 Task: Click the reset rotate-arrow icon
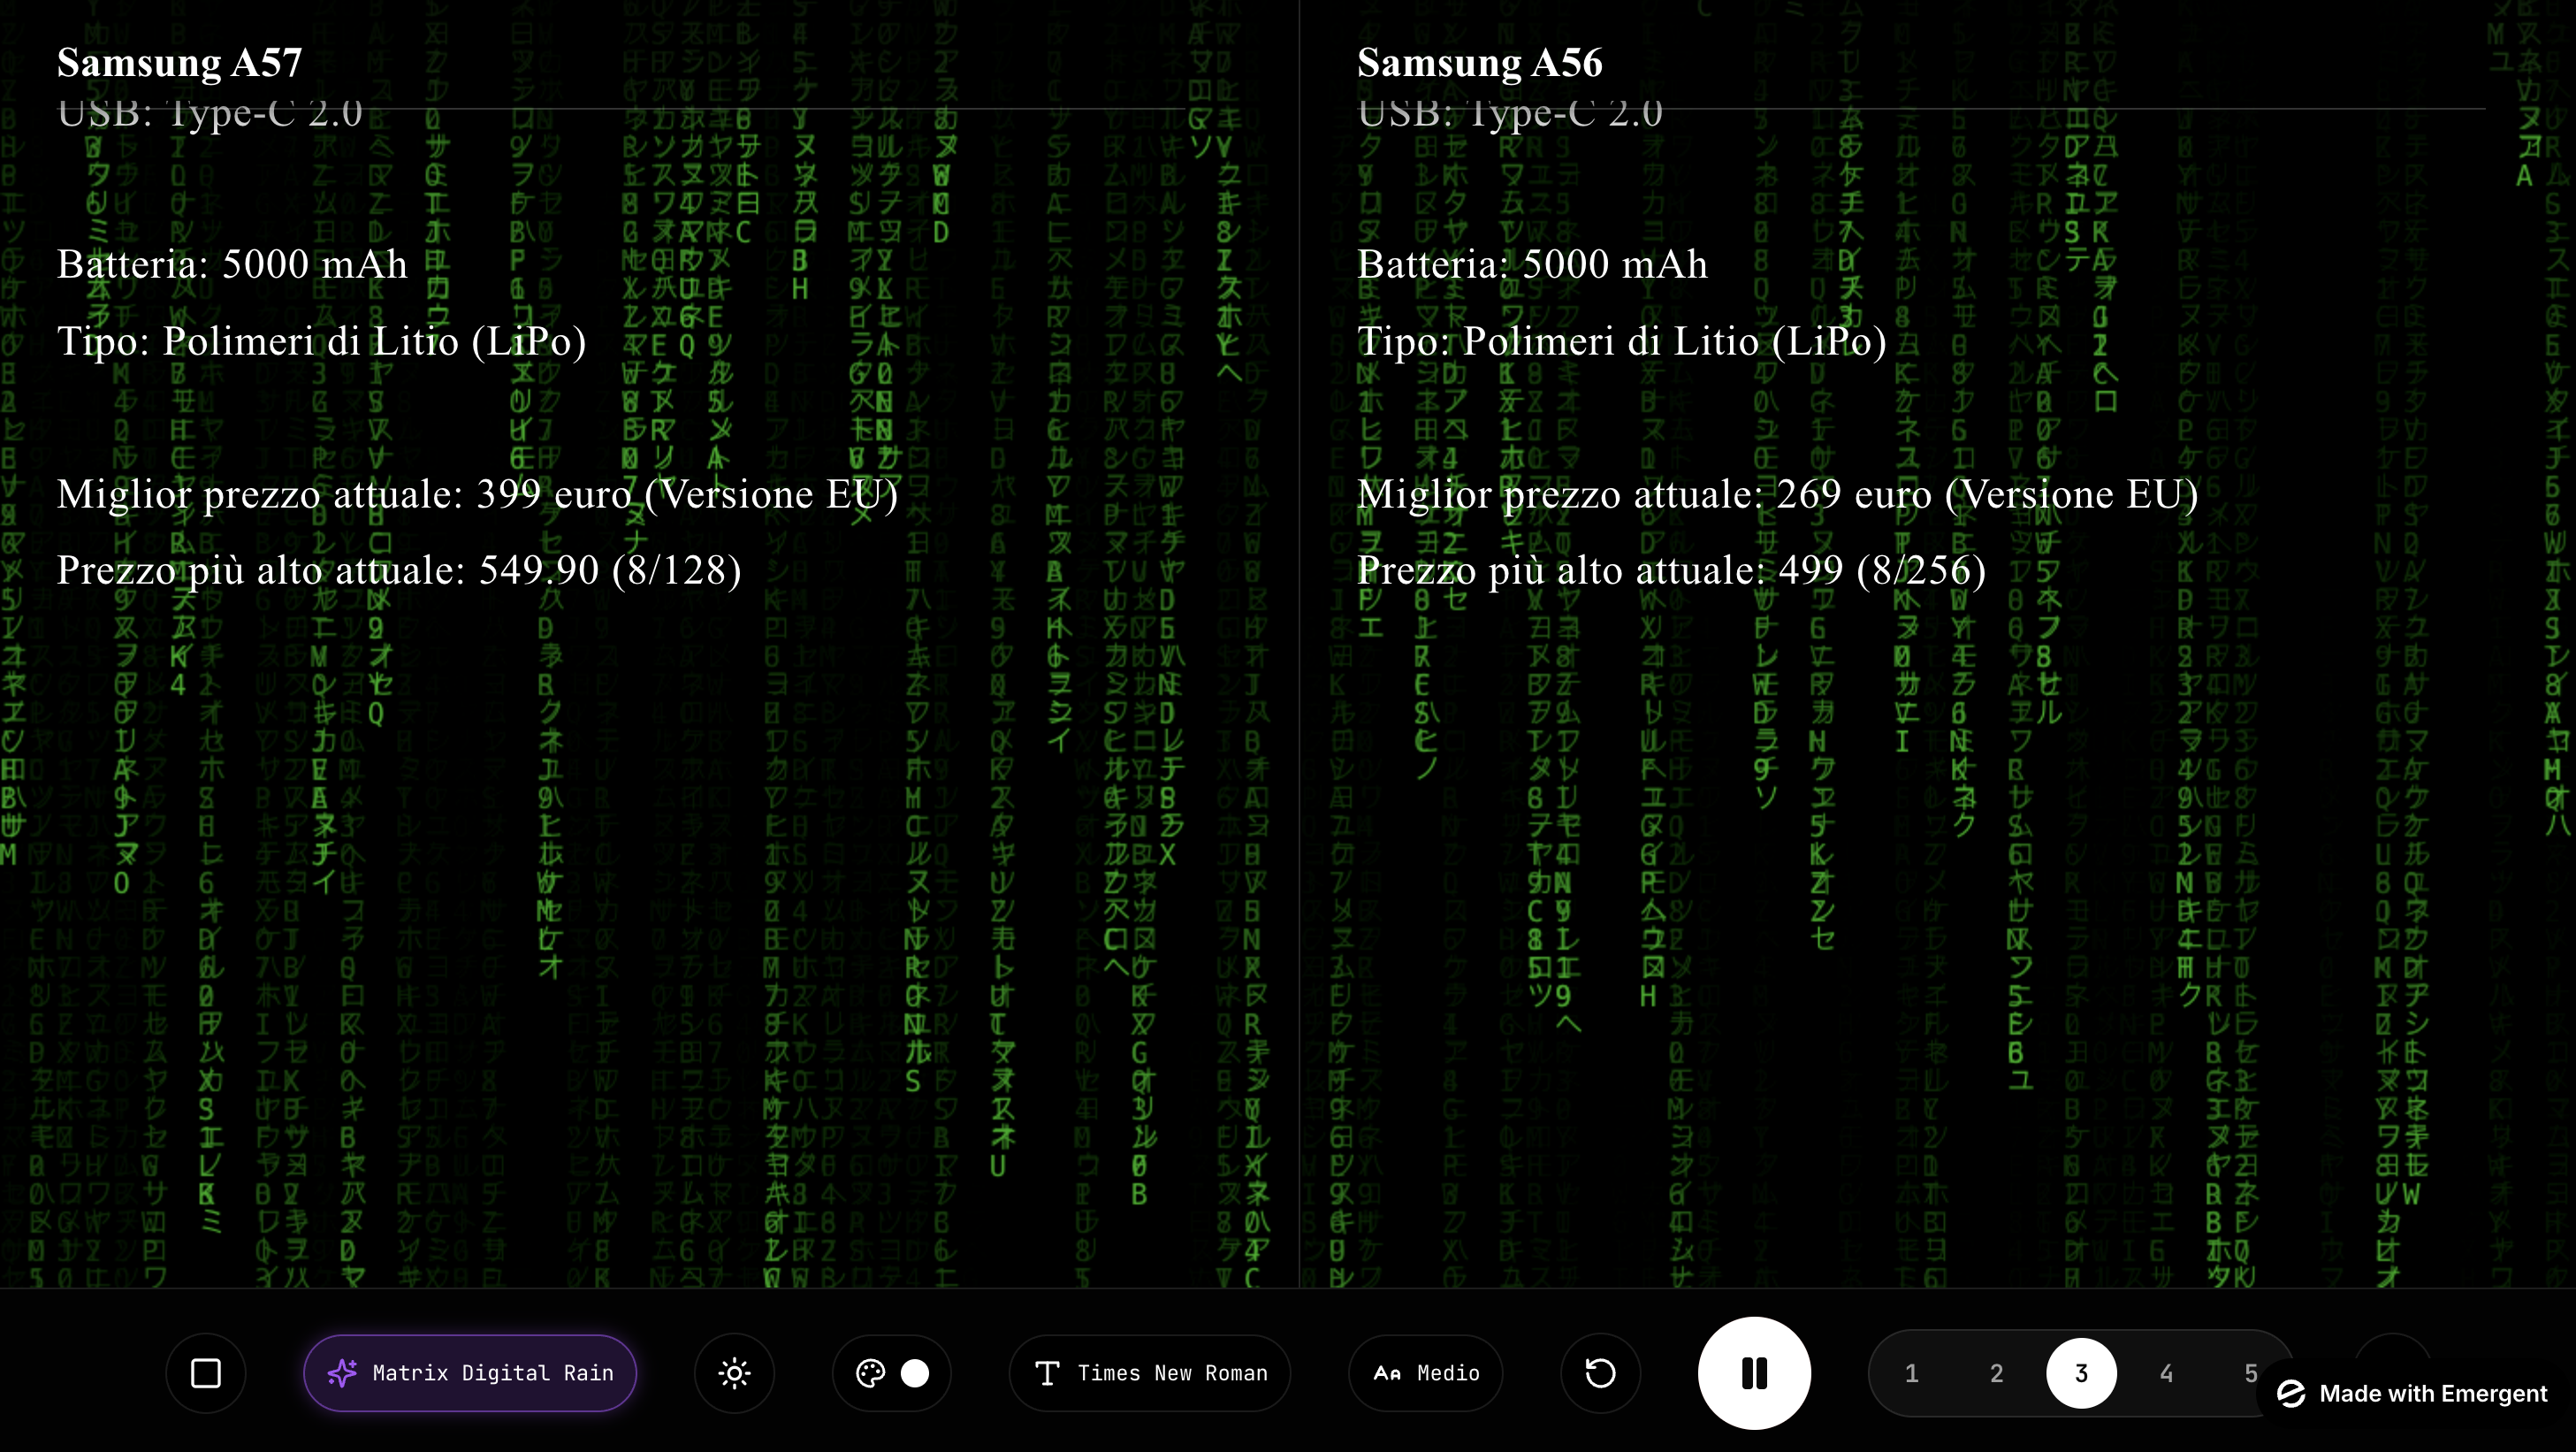coord(1600,1373)
